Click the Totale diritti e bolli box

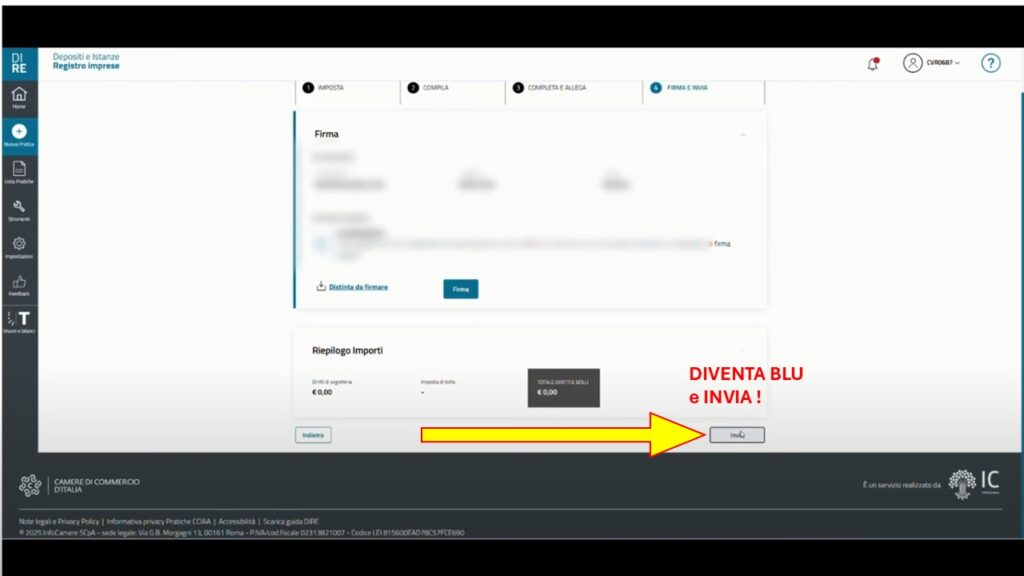tap(564, 388)
